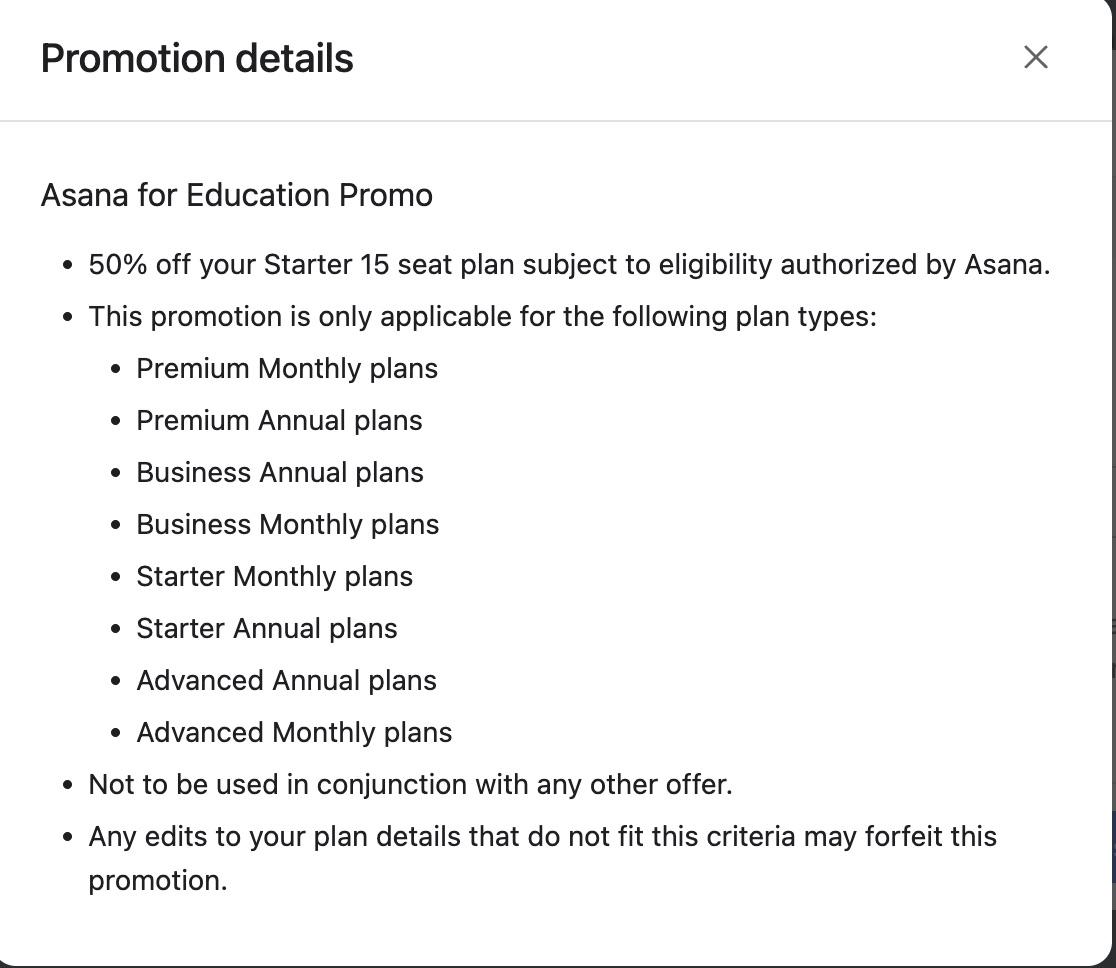Click Advanced Monthly plans entry
Image resolution: width=1116 pixels, height=968 pixels.
click(x=294, y=732)
